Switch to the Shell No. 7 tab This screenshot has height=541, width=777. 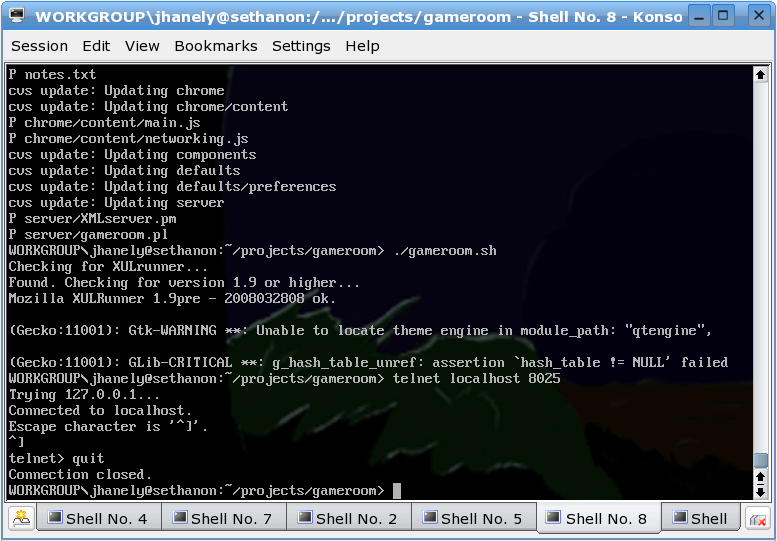[223, 518]
